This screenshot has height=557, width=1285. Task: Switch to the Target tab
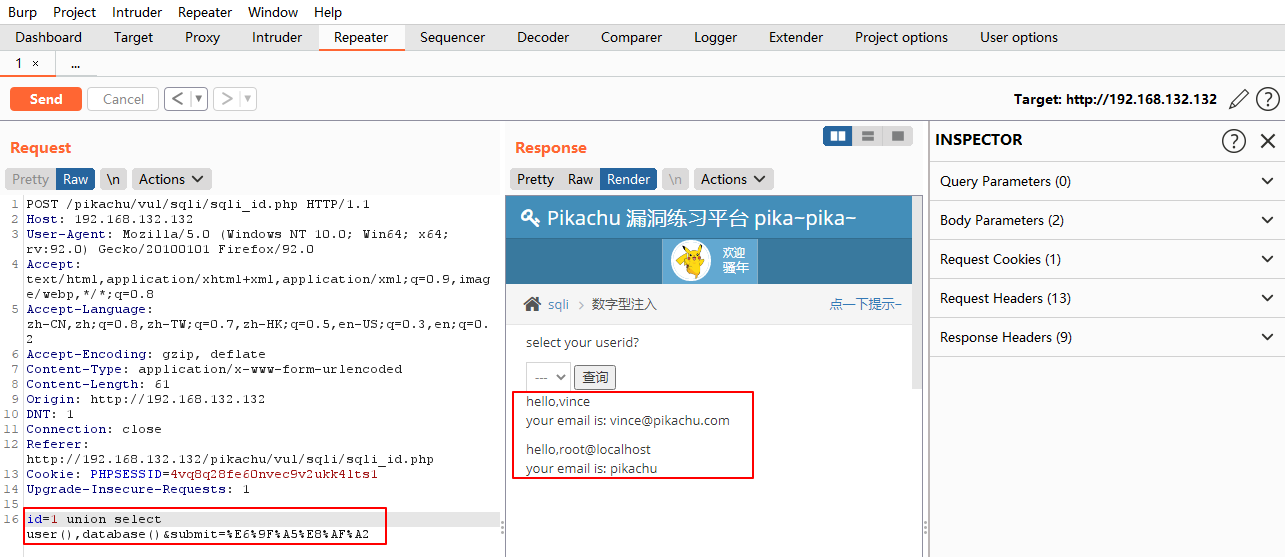[133, 37]
